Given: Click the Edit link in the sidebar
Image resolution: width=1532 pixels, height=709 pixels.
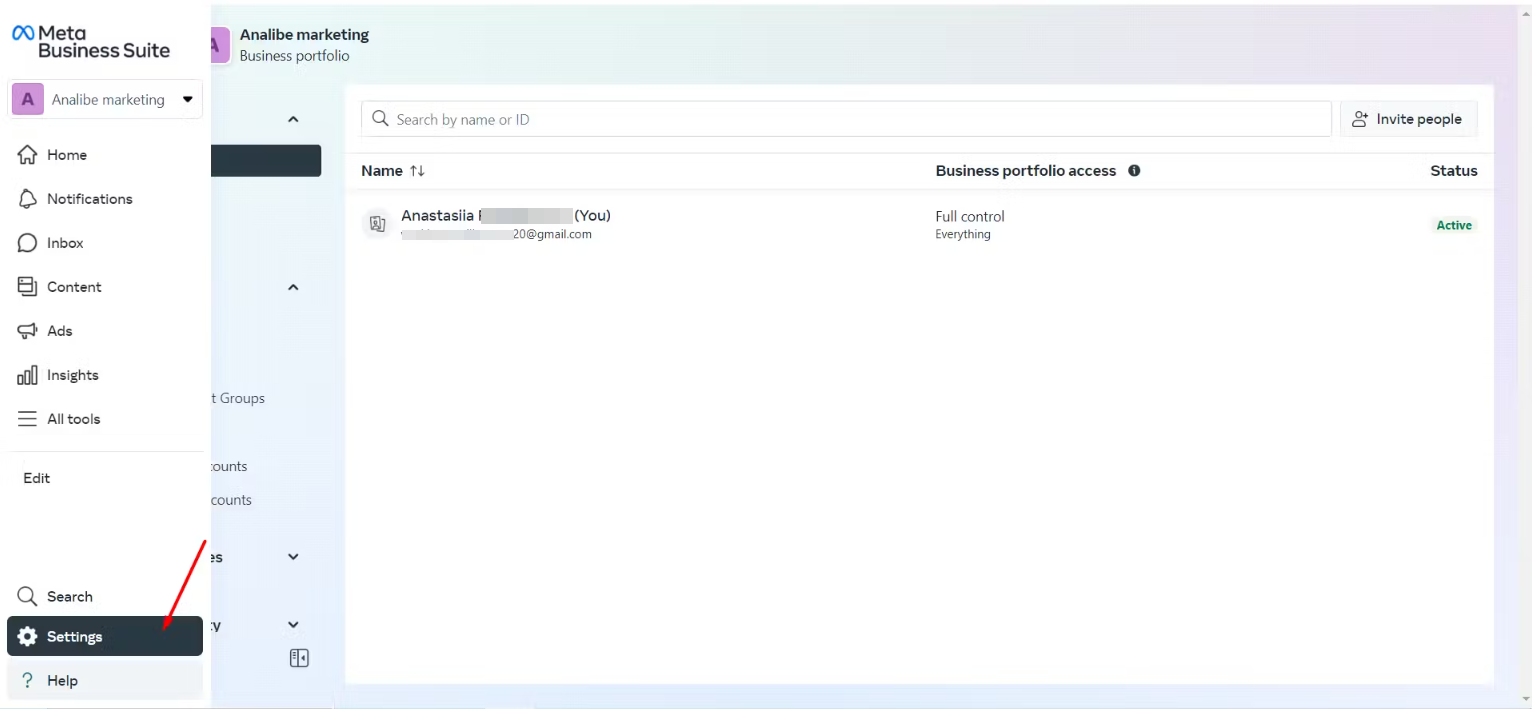Looking at the screenshot, I should (x=37, y=478).
